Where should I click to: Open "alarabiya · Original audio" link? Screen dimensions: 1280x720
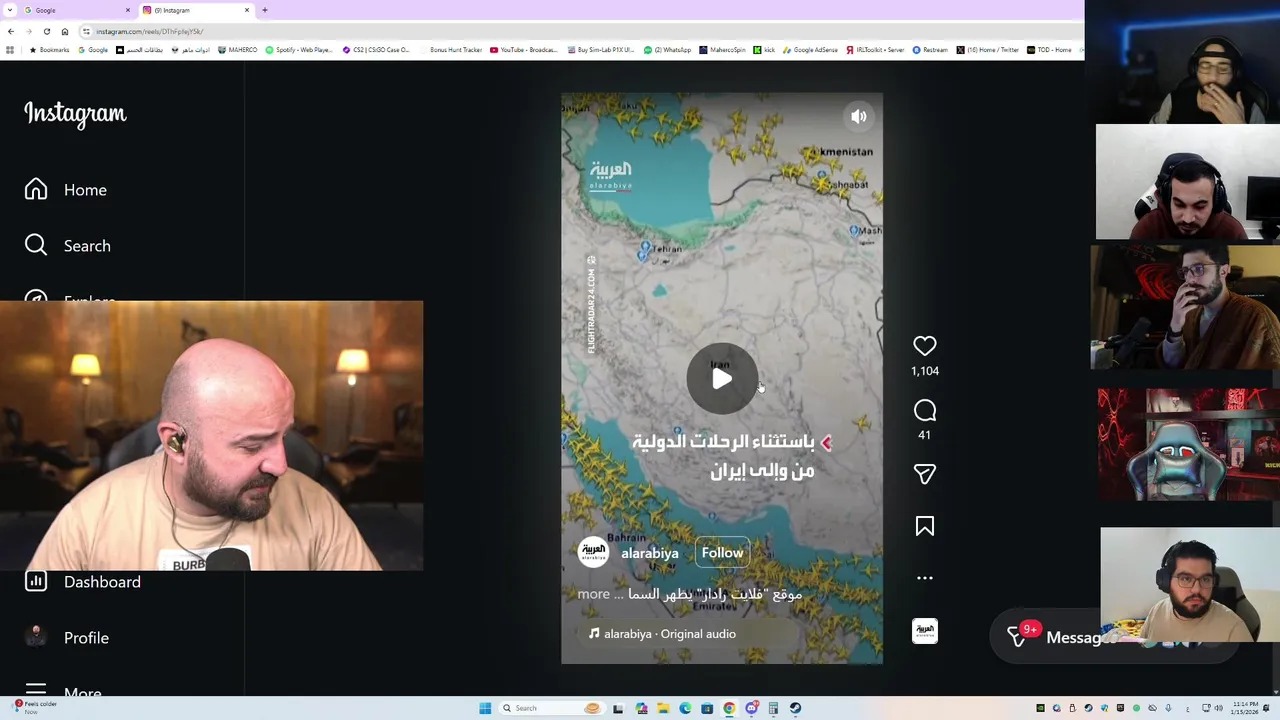coord(662,634)
